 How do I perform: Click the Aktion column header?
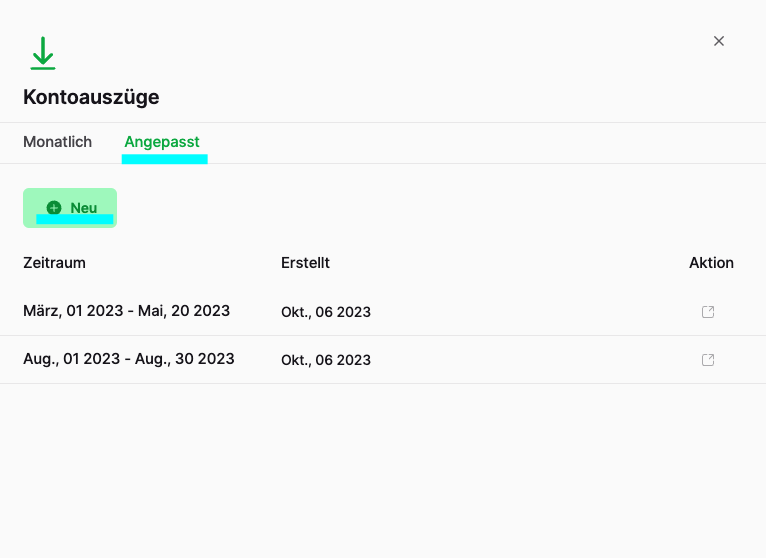711,263
